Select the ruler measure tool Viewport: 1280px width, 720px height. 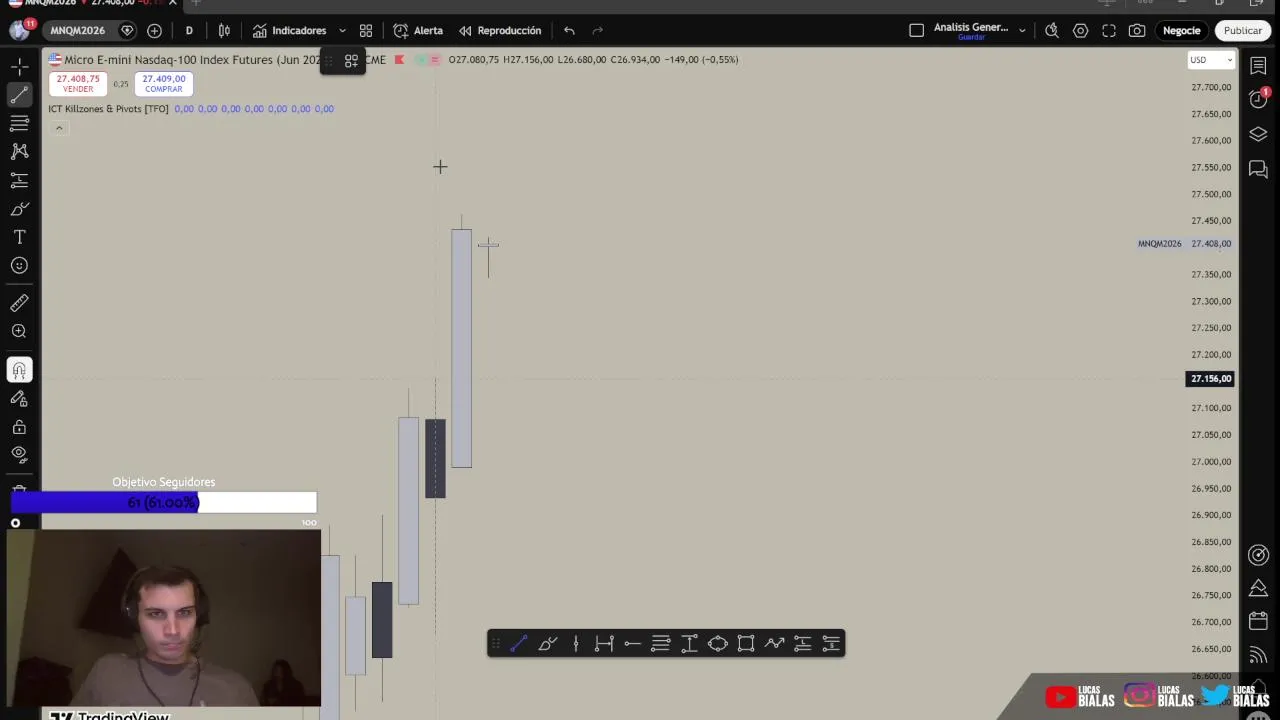click(x=19, y=303)
